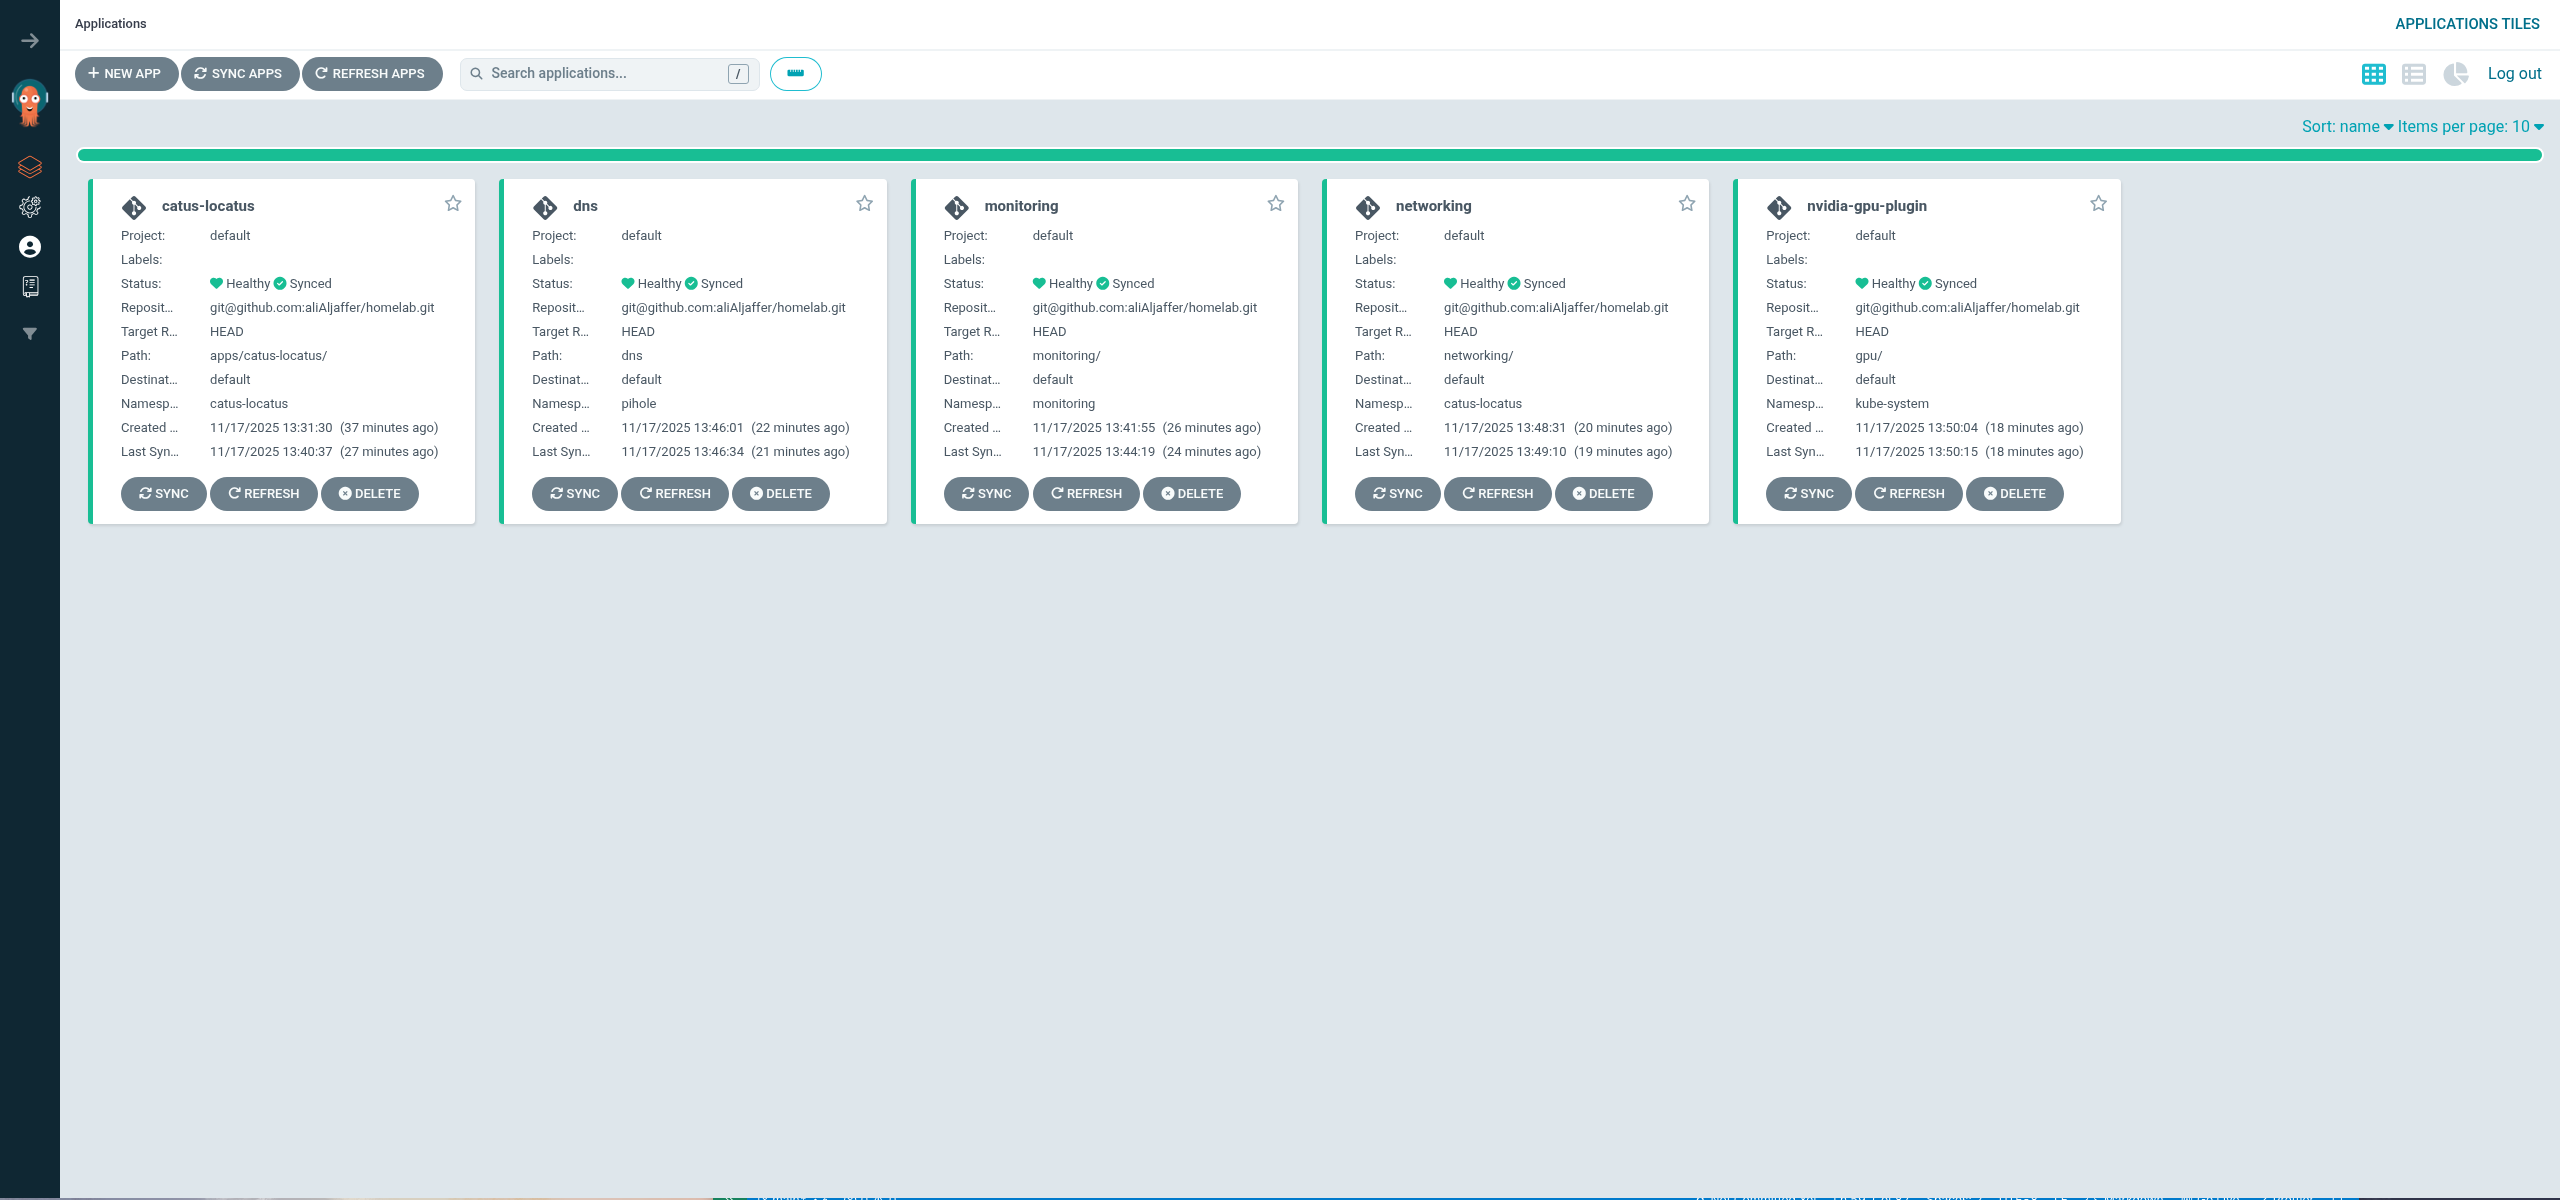Open Applications via the layers sidebar icon
The width and height of the screenshot is (2560, 1200).
pyautogui.click(x=30, y=166)
